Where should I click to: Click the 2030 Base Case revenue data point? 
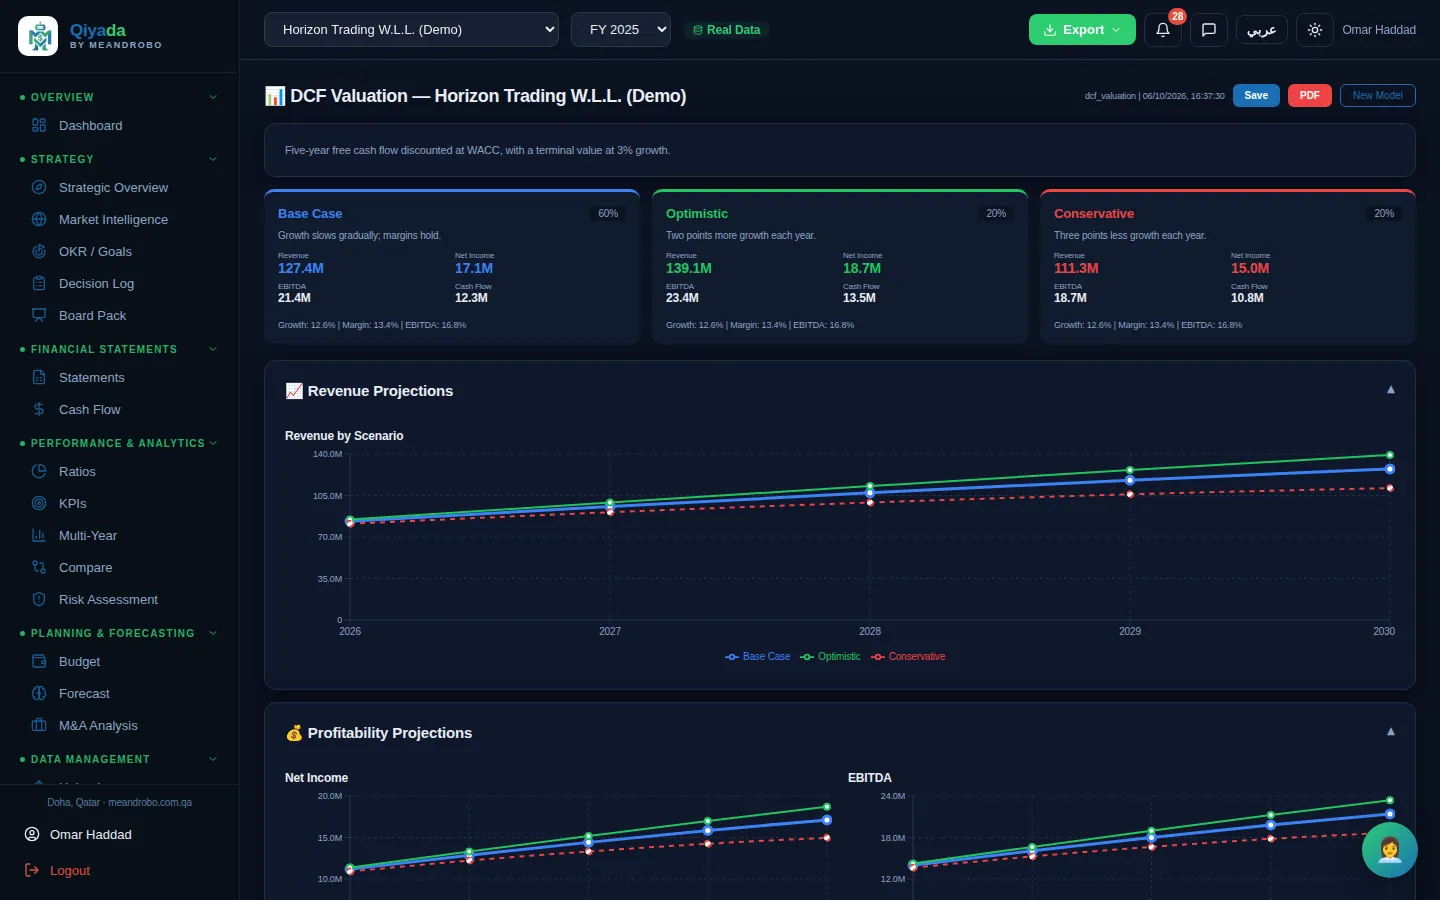(x=1390, y=469)
